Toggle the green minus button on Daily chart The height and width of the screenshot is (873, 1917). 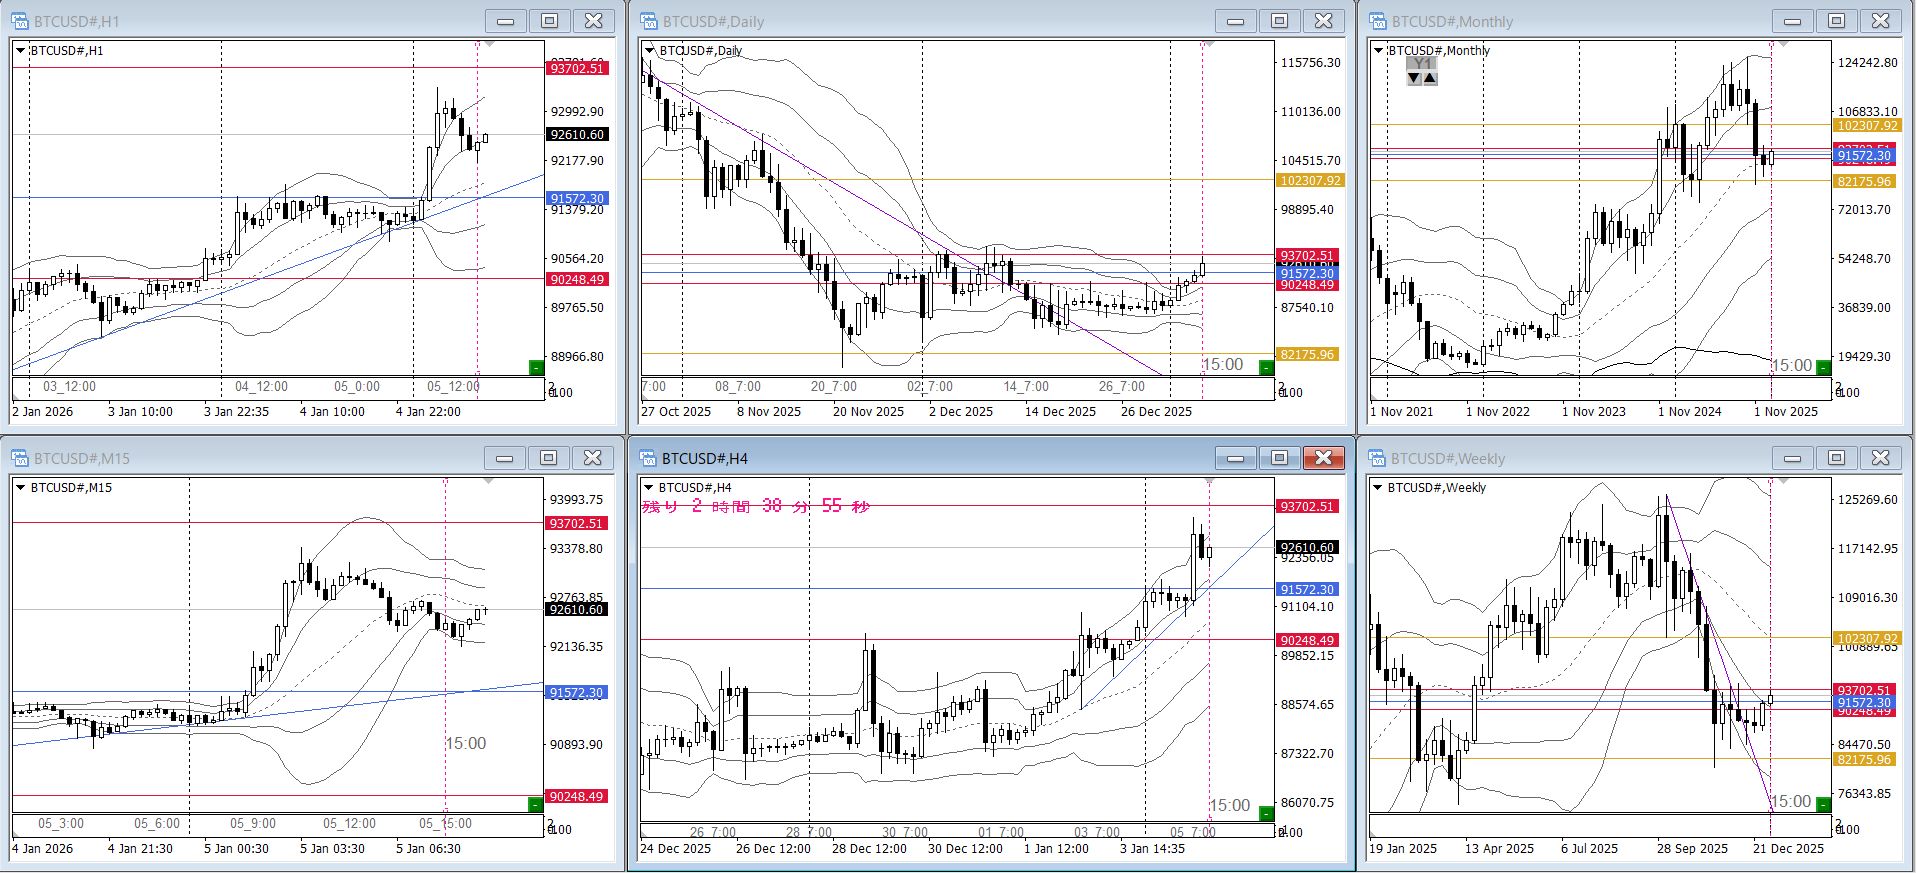click(x=1266, y=367)
